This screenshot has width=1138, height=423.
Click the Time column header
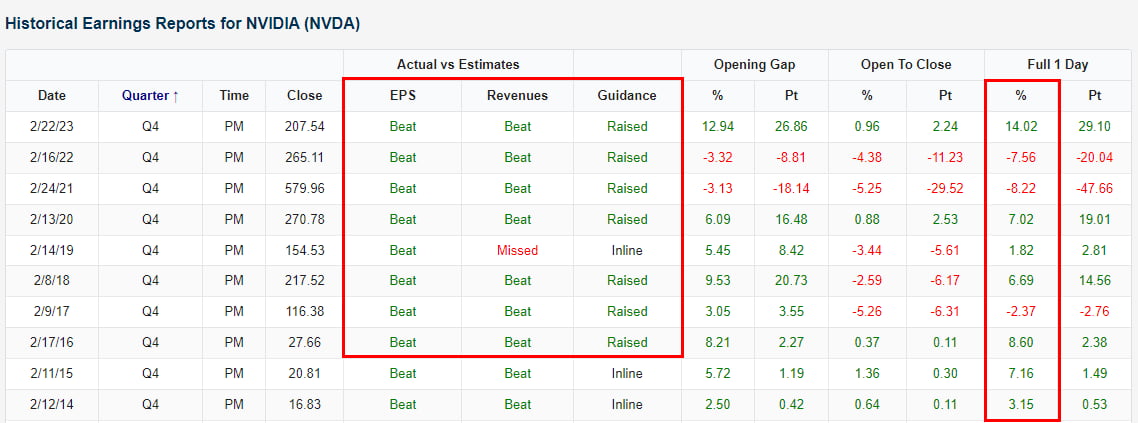(234, 95)
